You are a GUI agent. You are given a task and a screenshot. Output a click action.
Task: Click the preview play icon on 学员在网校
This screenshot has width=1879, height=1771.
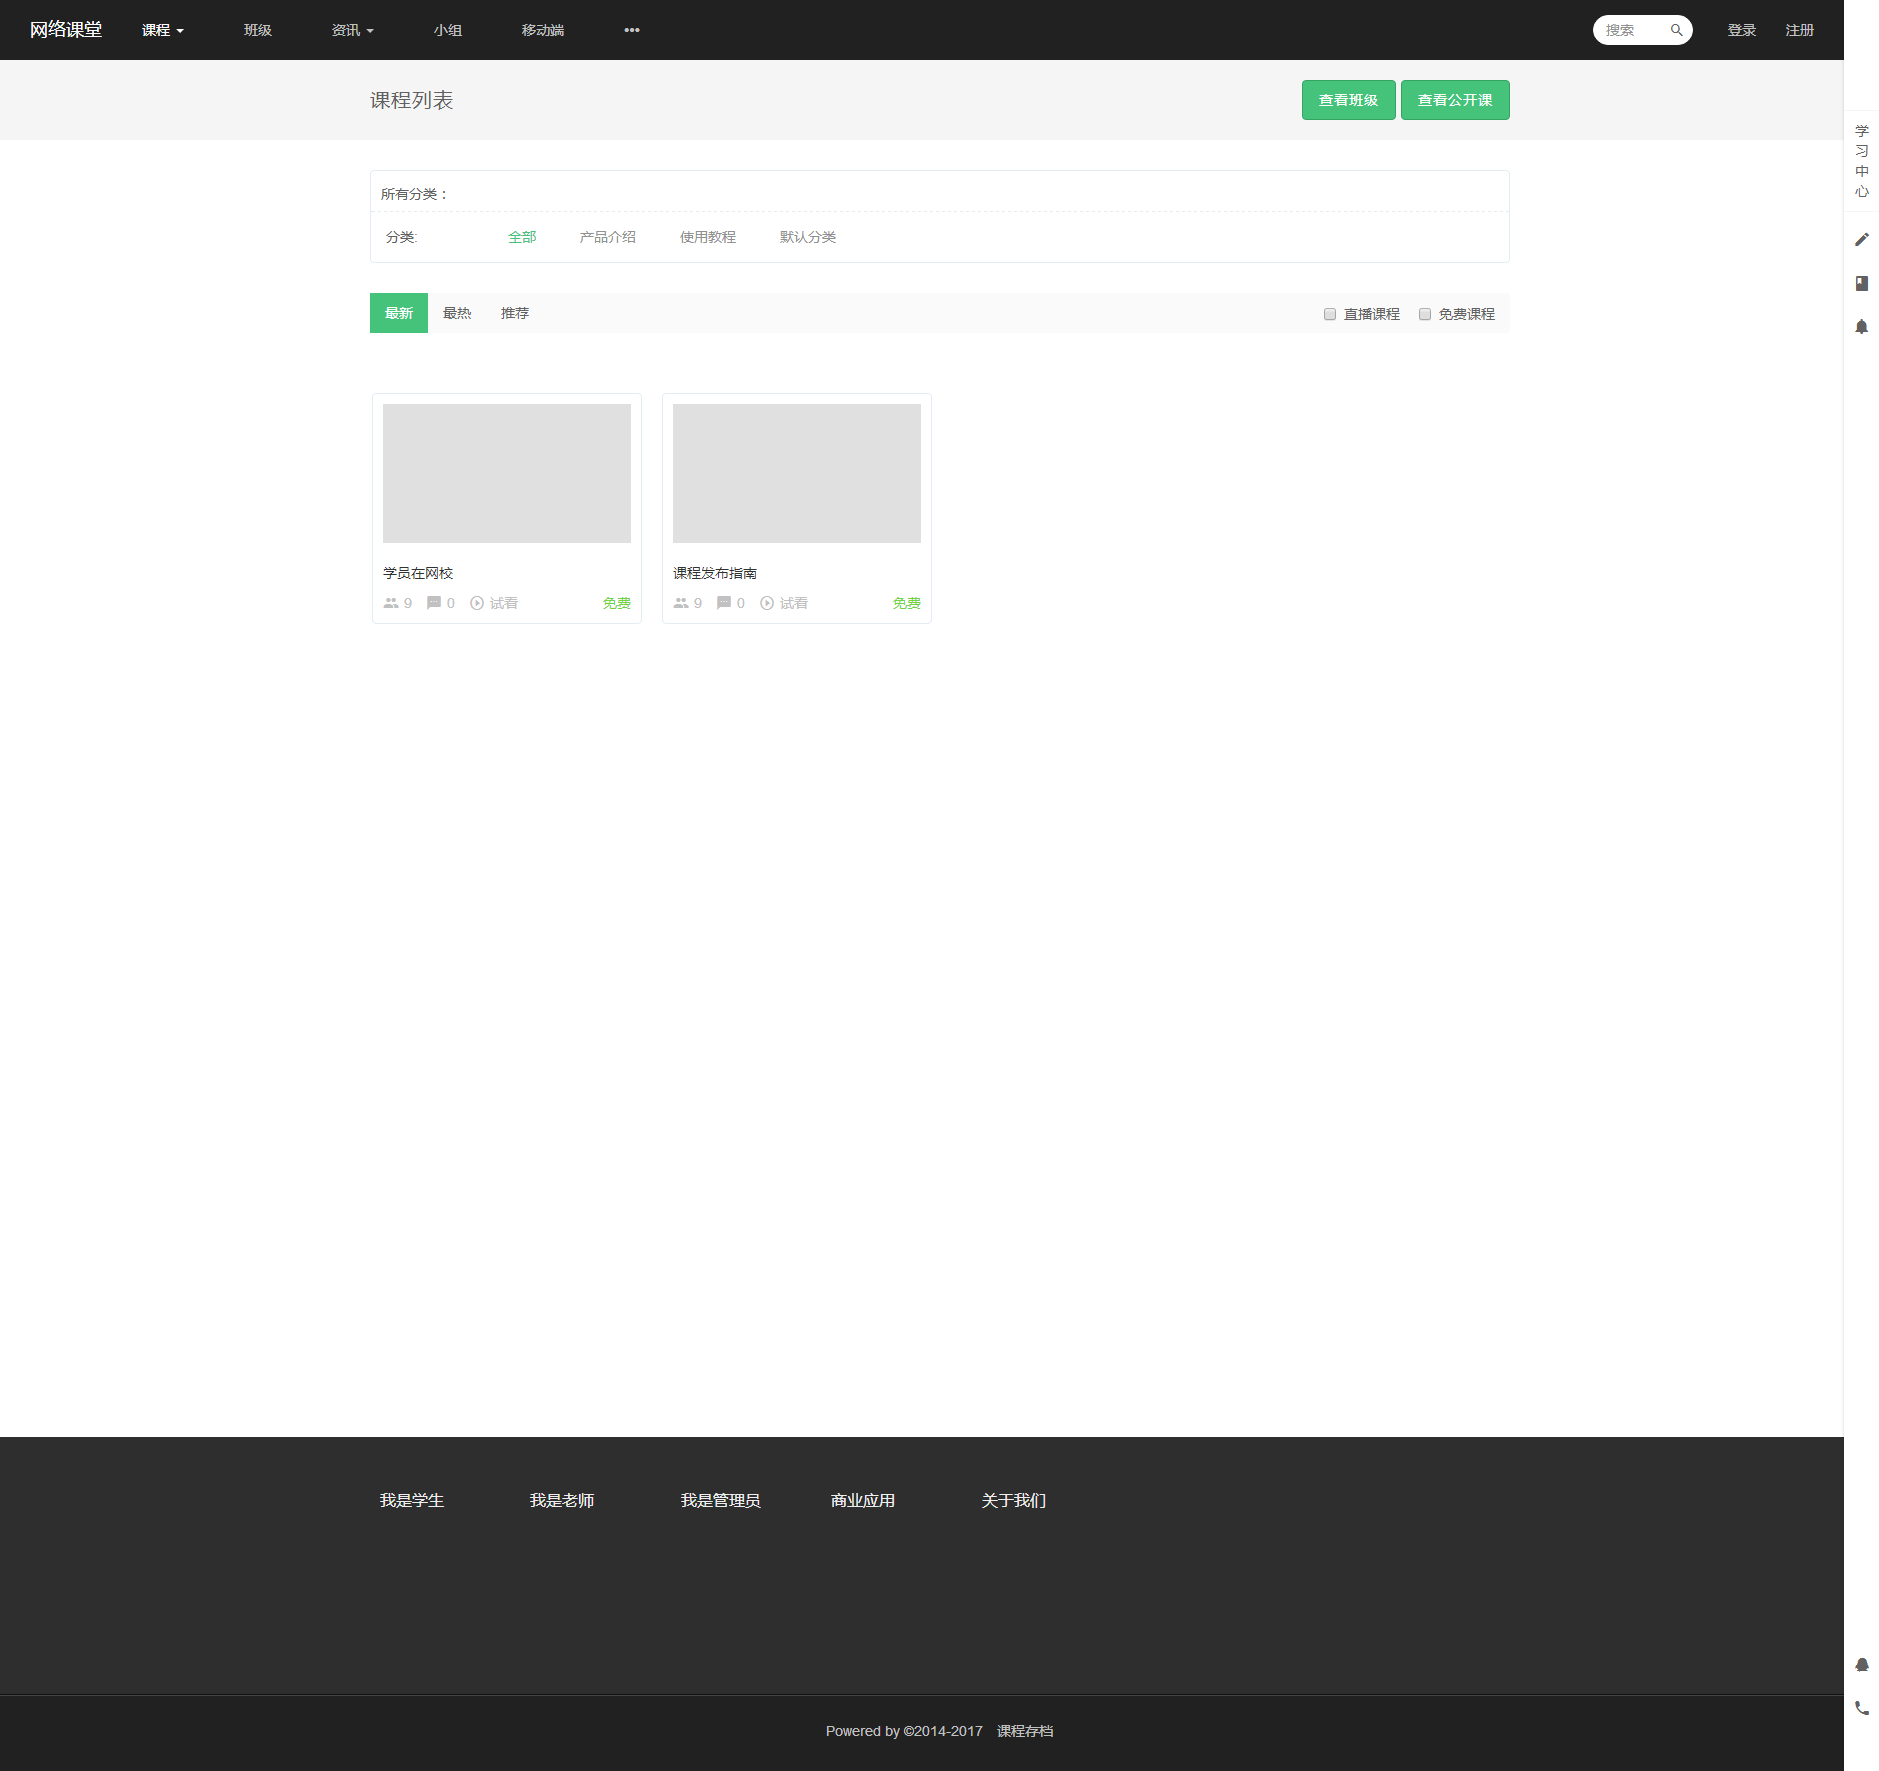click(x=477, y=603)
